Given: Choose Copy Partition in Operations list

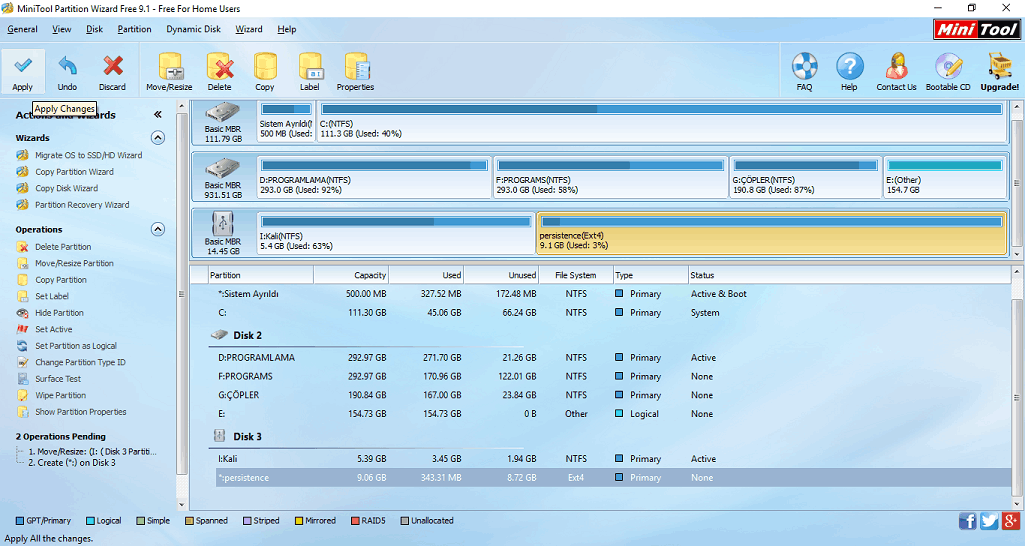Looking at the screenshot, I should tap(60, 279).
